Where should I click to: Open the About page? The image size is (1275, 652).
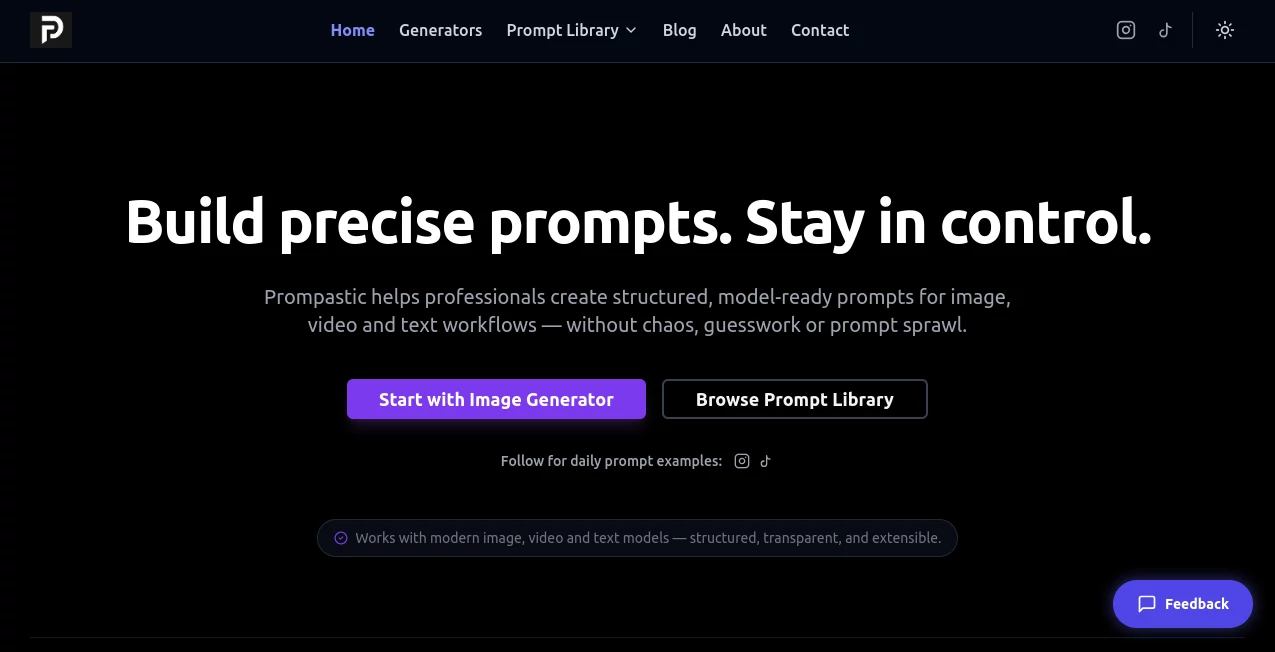[x=743, y=30]
